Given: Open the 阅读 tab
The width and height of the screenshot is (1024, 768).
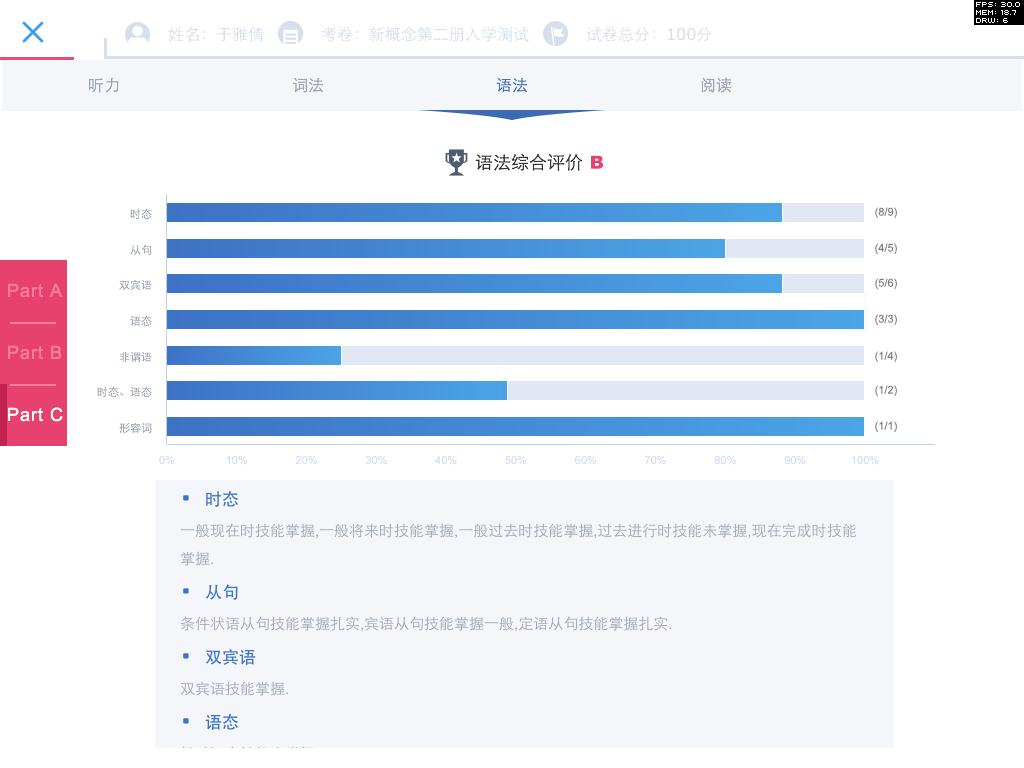Looking at the screenshot, I should (x=716, y=86).
